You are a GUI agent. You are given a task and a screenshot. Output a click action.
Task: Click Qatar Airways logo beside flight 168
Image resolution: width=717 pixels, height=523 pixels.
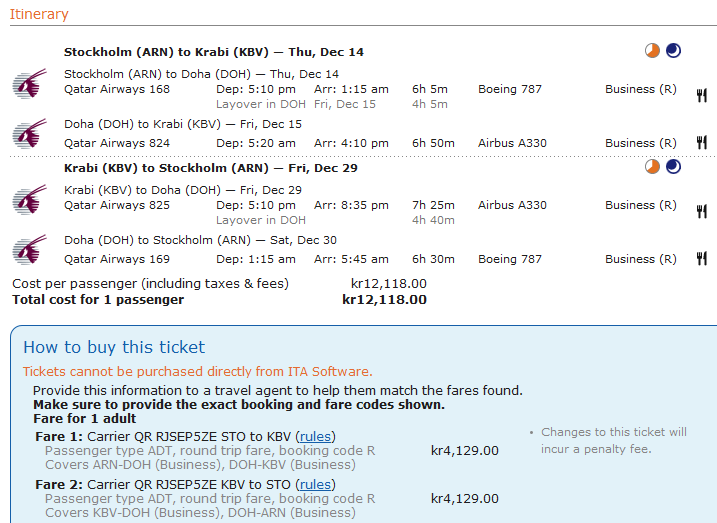pos(30,84)
